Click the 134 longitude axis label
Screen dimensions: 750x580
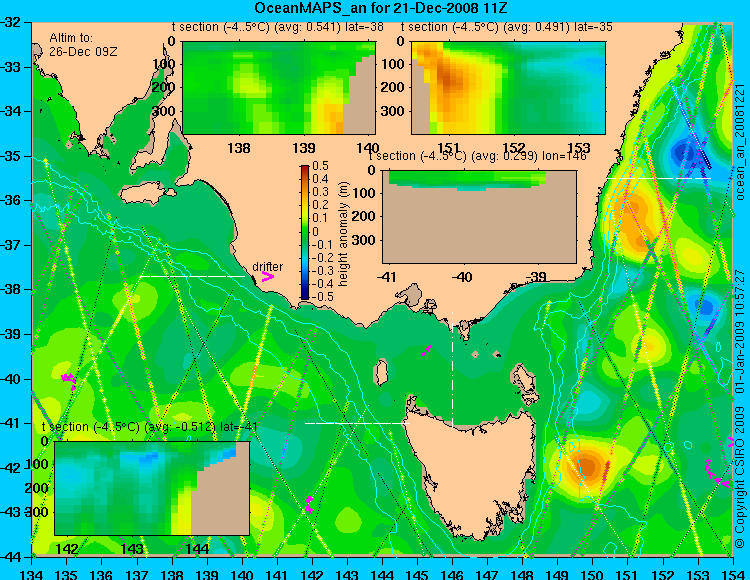(32, 574)
